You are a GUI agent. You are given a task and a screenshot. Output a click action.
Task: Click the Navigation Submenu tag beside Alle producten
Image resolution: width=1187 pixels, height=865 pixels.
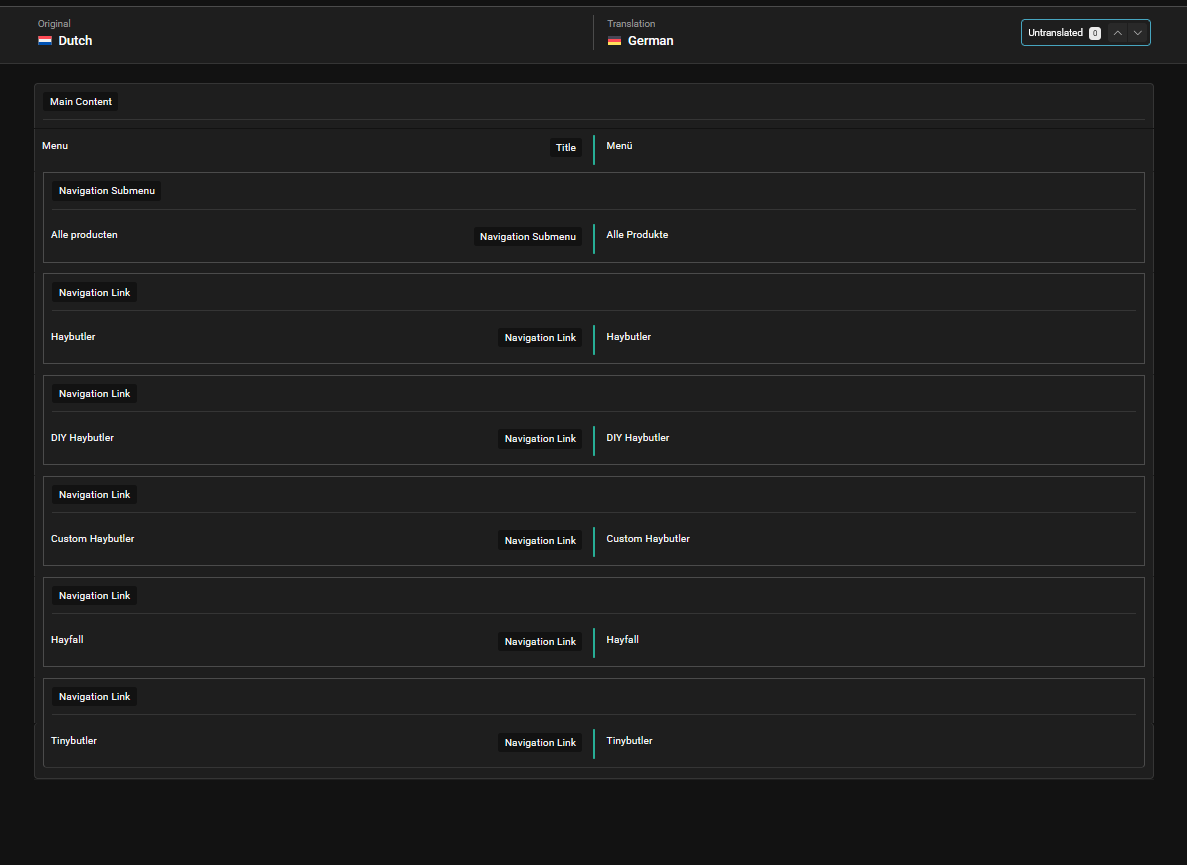[528, 237]
